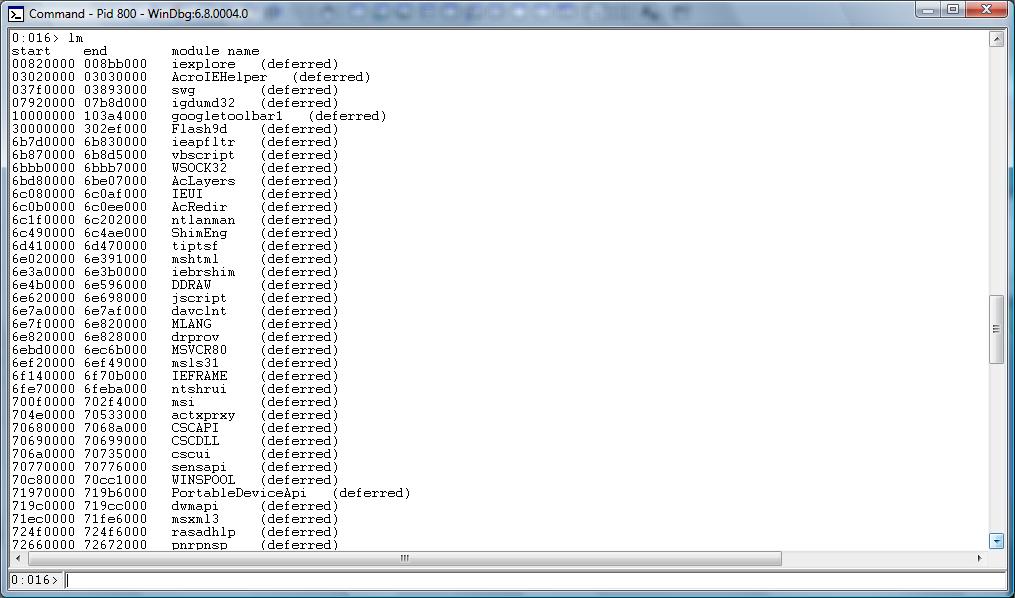This screenshot has height=598, width=1015.
Task: Click the msxml3 module name
Action: (x=195, y=519)
